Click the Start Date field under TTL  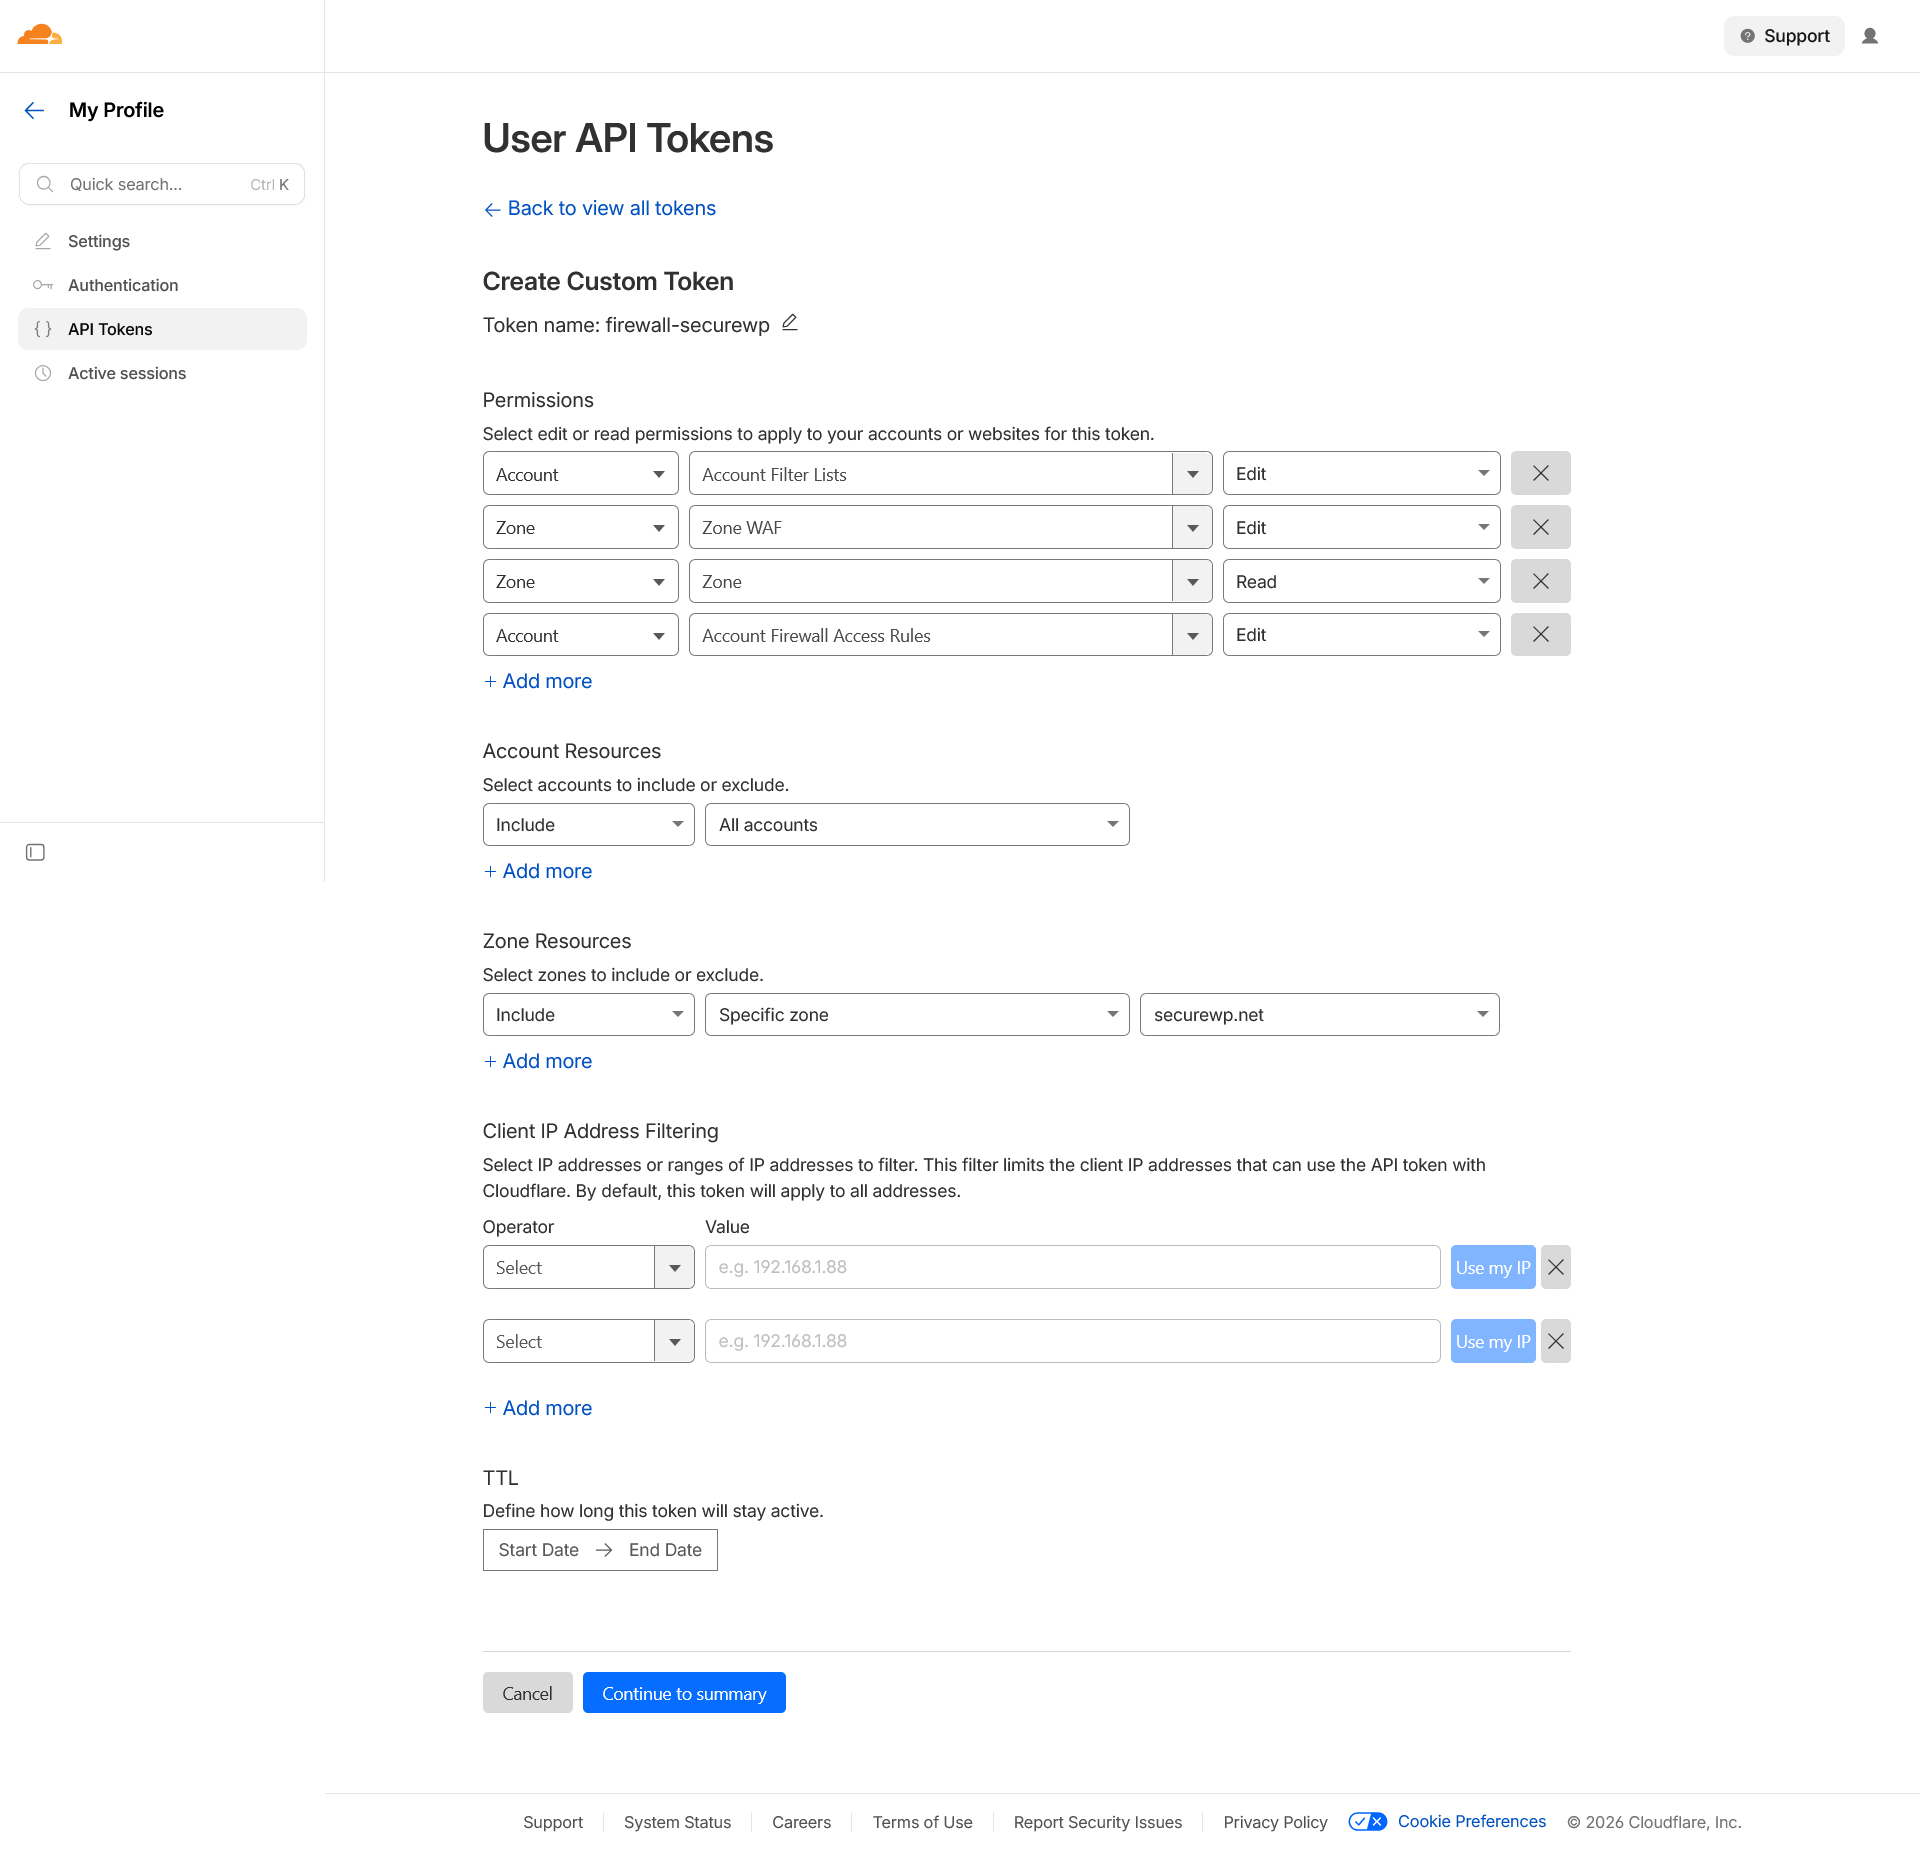538,1549
